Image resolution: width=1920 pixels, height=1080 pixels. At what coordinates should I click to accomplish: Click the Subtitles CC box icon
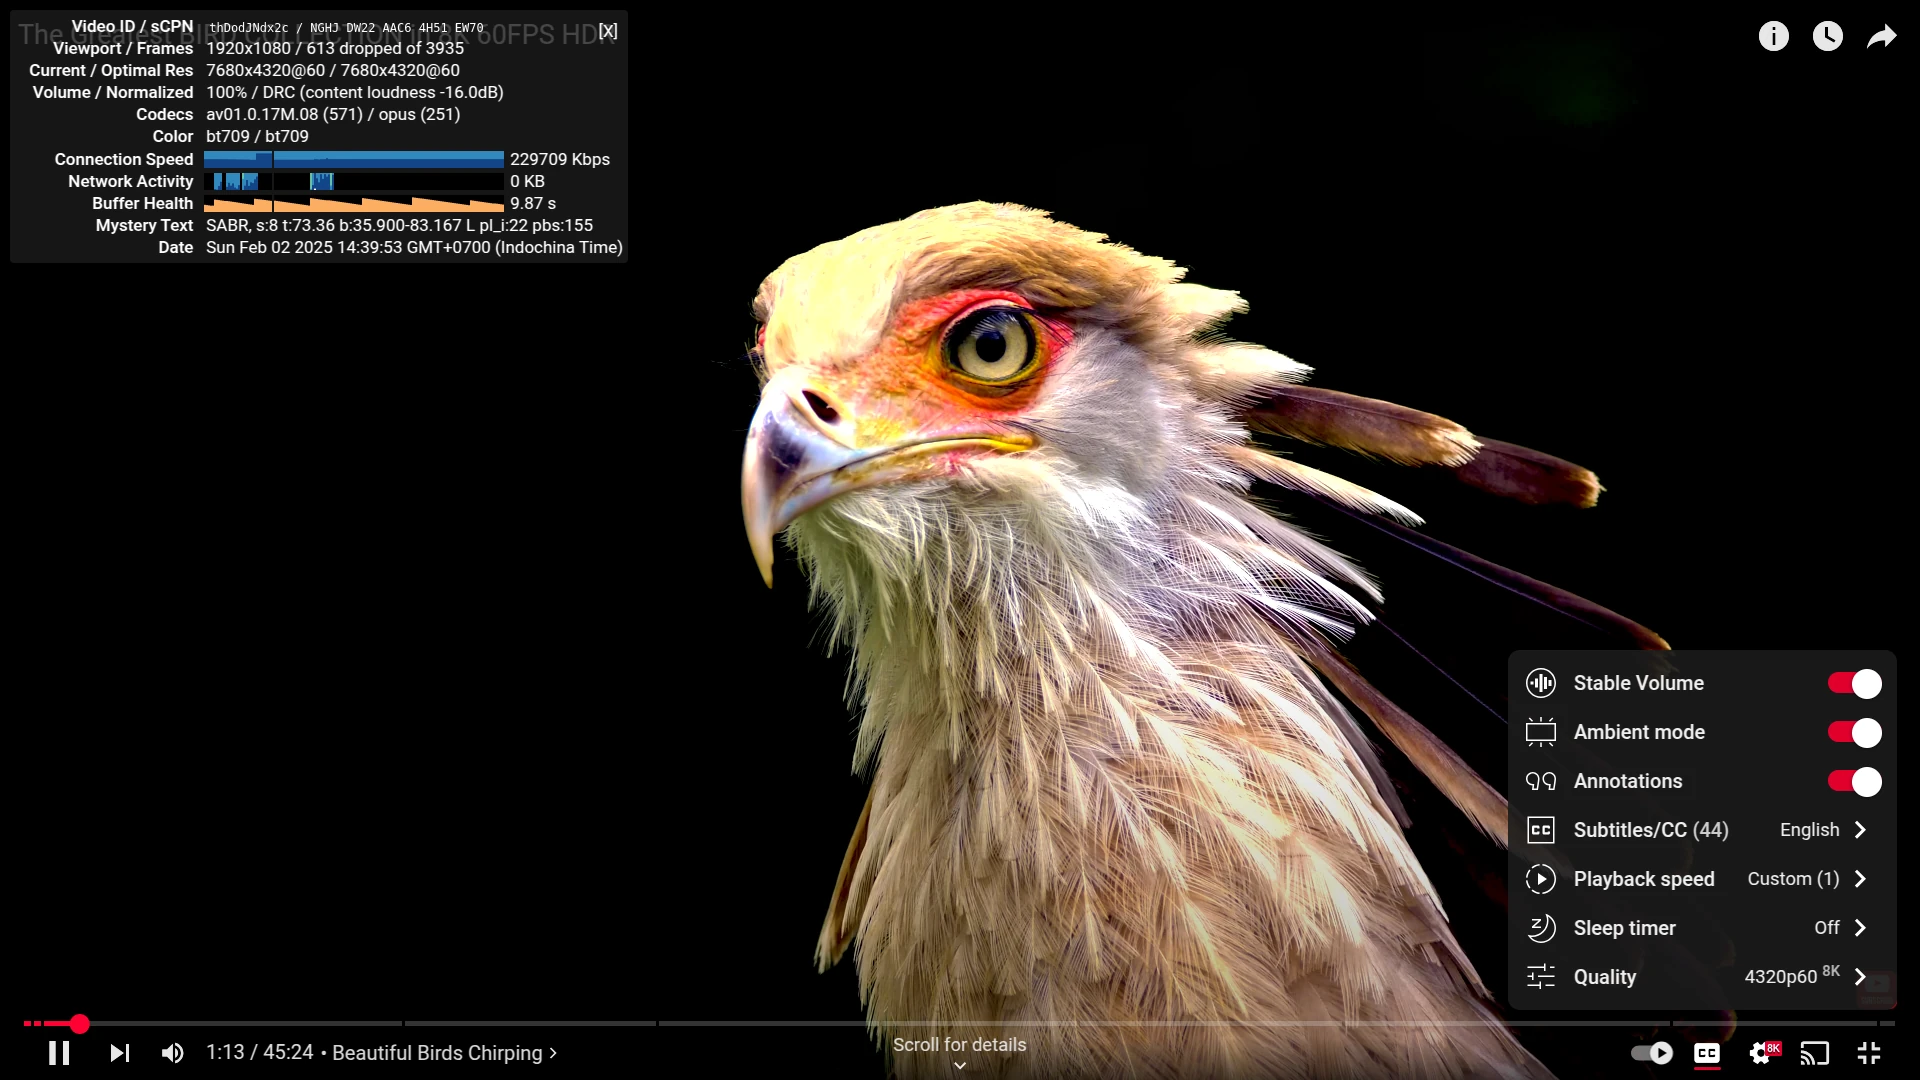coord(1541,830)
